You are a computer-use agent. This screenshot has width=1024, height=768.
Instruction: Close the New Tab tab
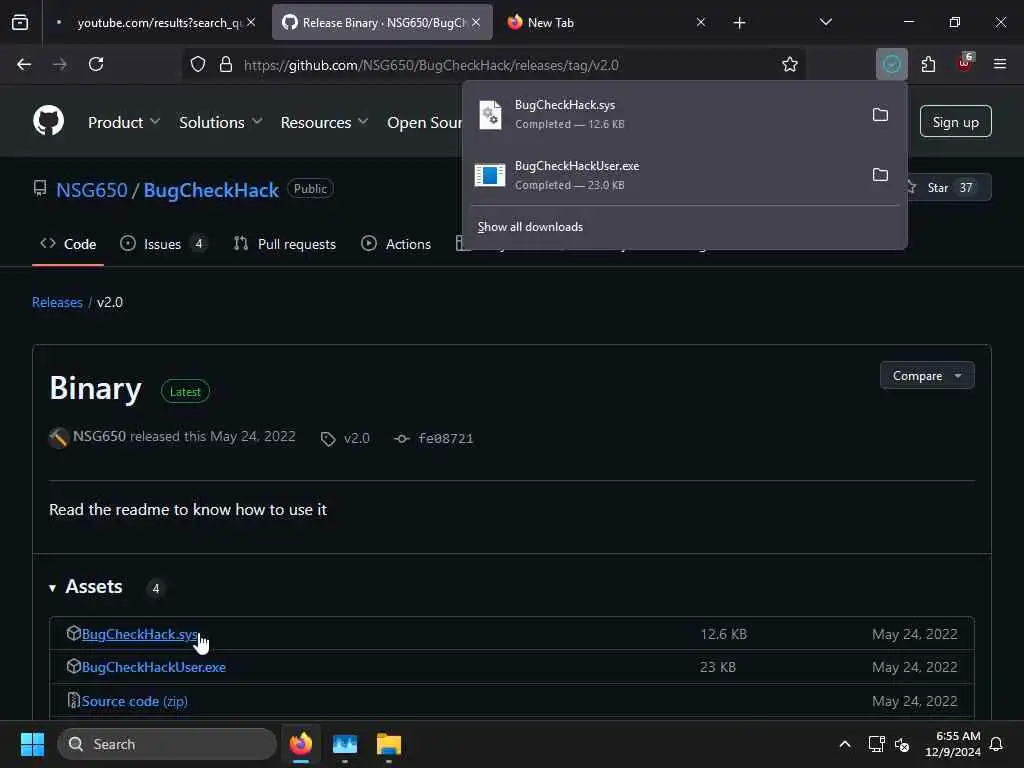click(x=701, y=22)
